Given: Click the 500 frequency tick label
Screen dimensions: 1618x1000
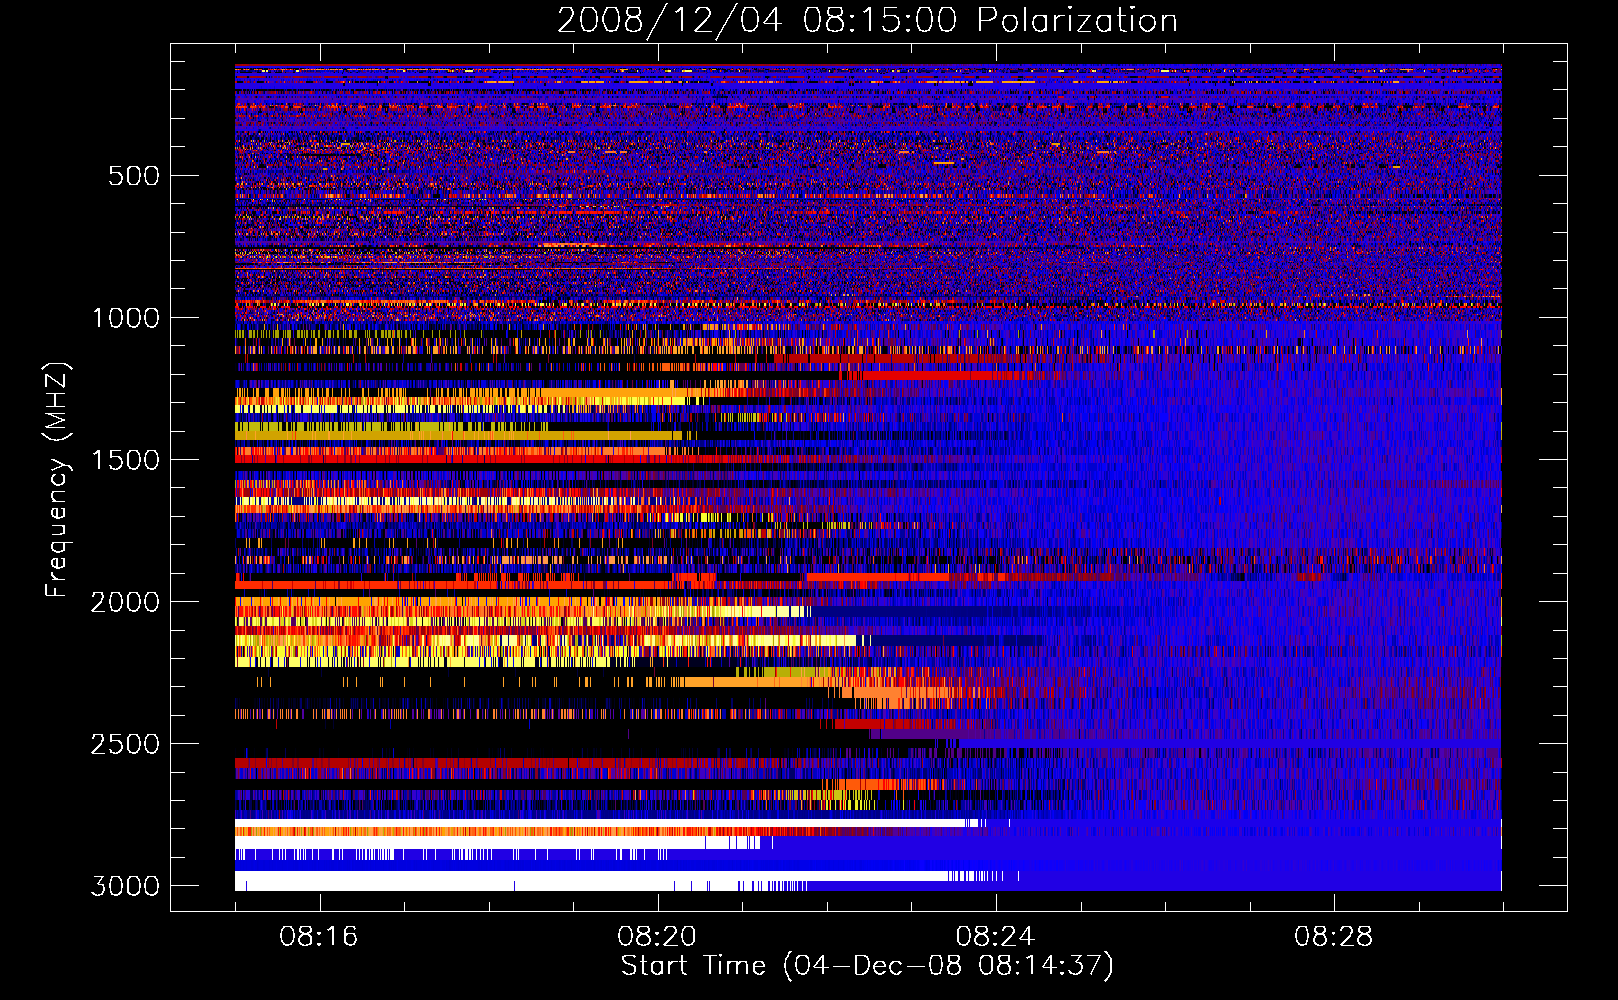Looking at the screenshot, I should (133, 176).
